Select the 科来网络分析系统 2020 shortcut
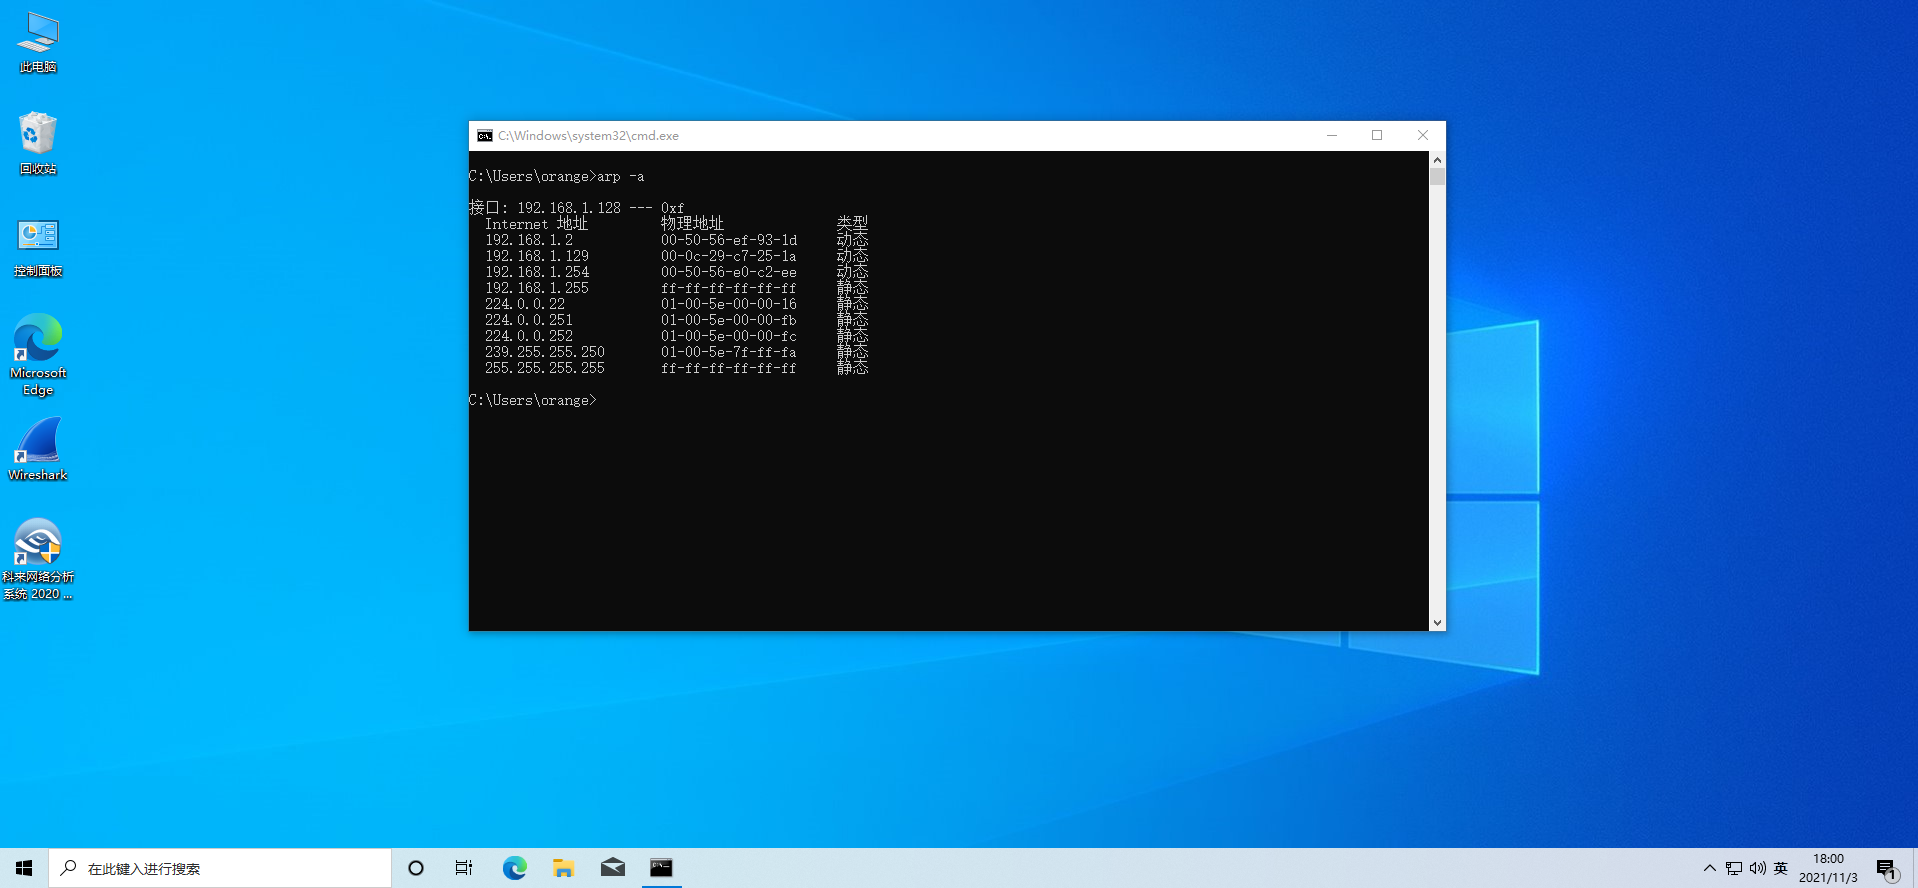 click(x=38, y=560)
